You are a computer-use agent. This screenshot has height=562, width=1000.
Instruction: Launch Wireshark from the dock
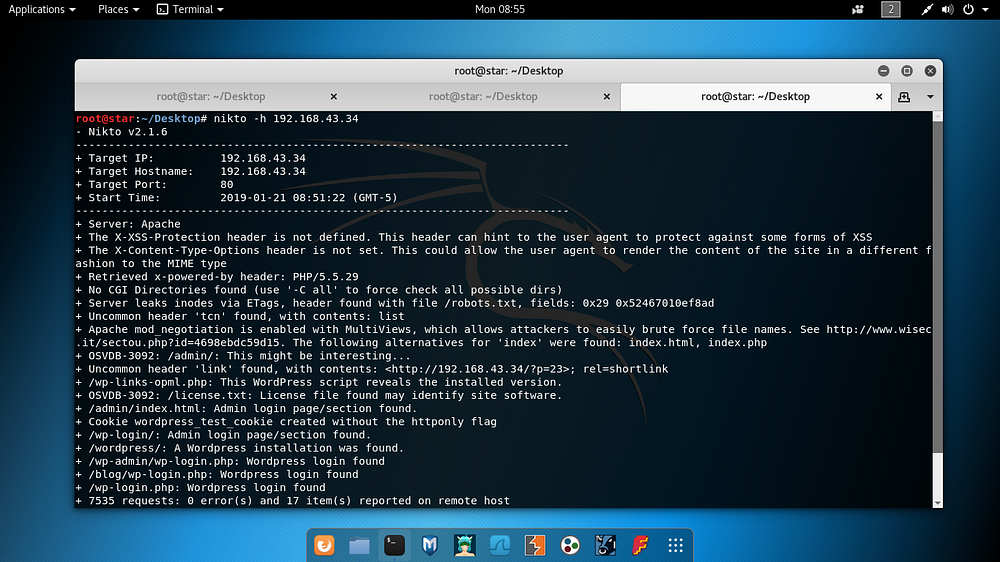point(499,545)
